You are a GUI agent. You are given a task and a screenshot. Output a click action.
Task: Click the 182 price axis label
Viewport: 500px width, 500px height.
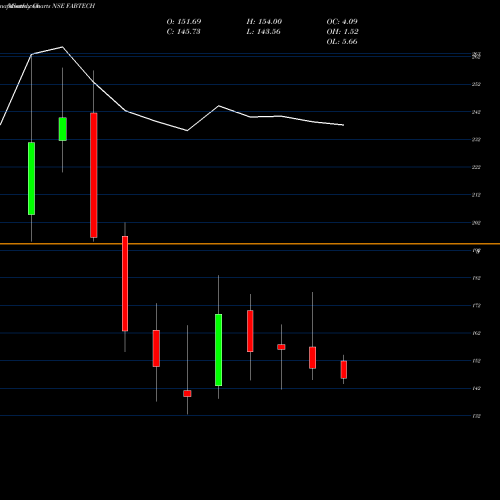tap(476, 278)
